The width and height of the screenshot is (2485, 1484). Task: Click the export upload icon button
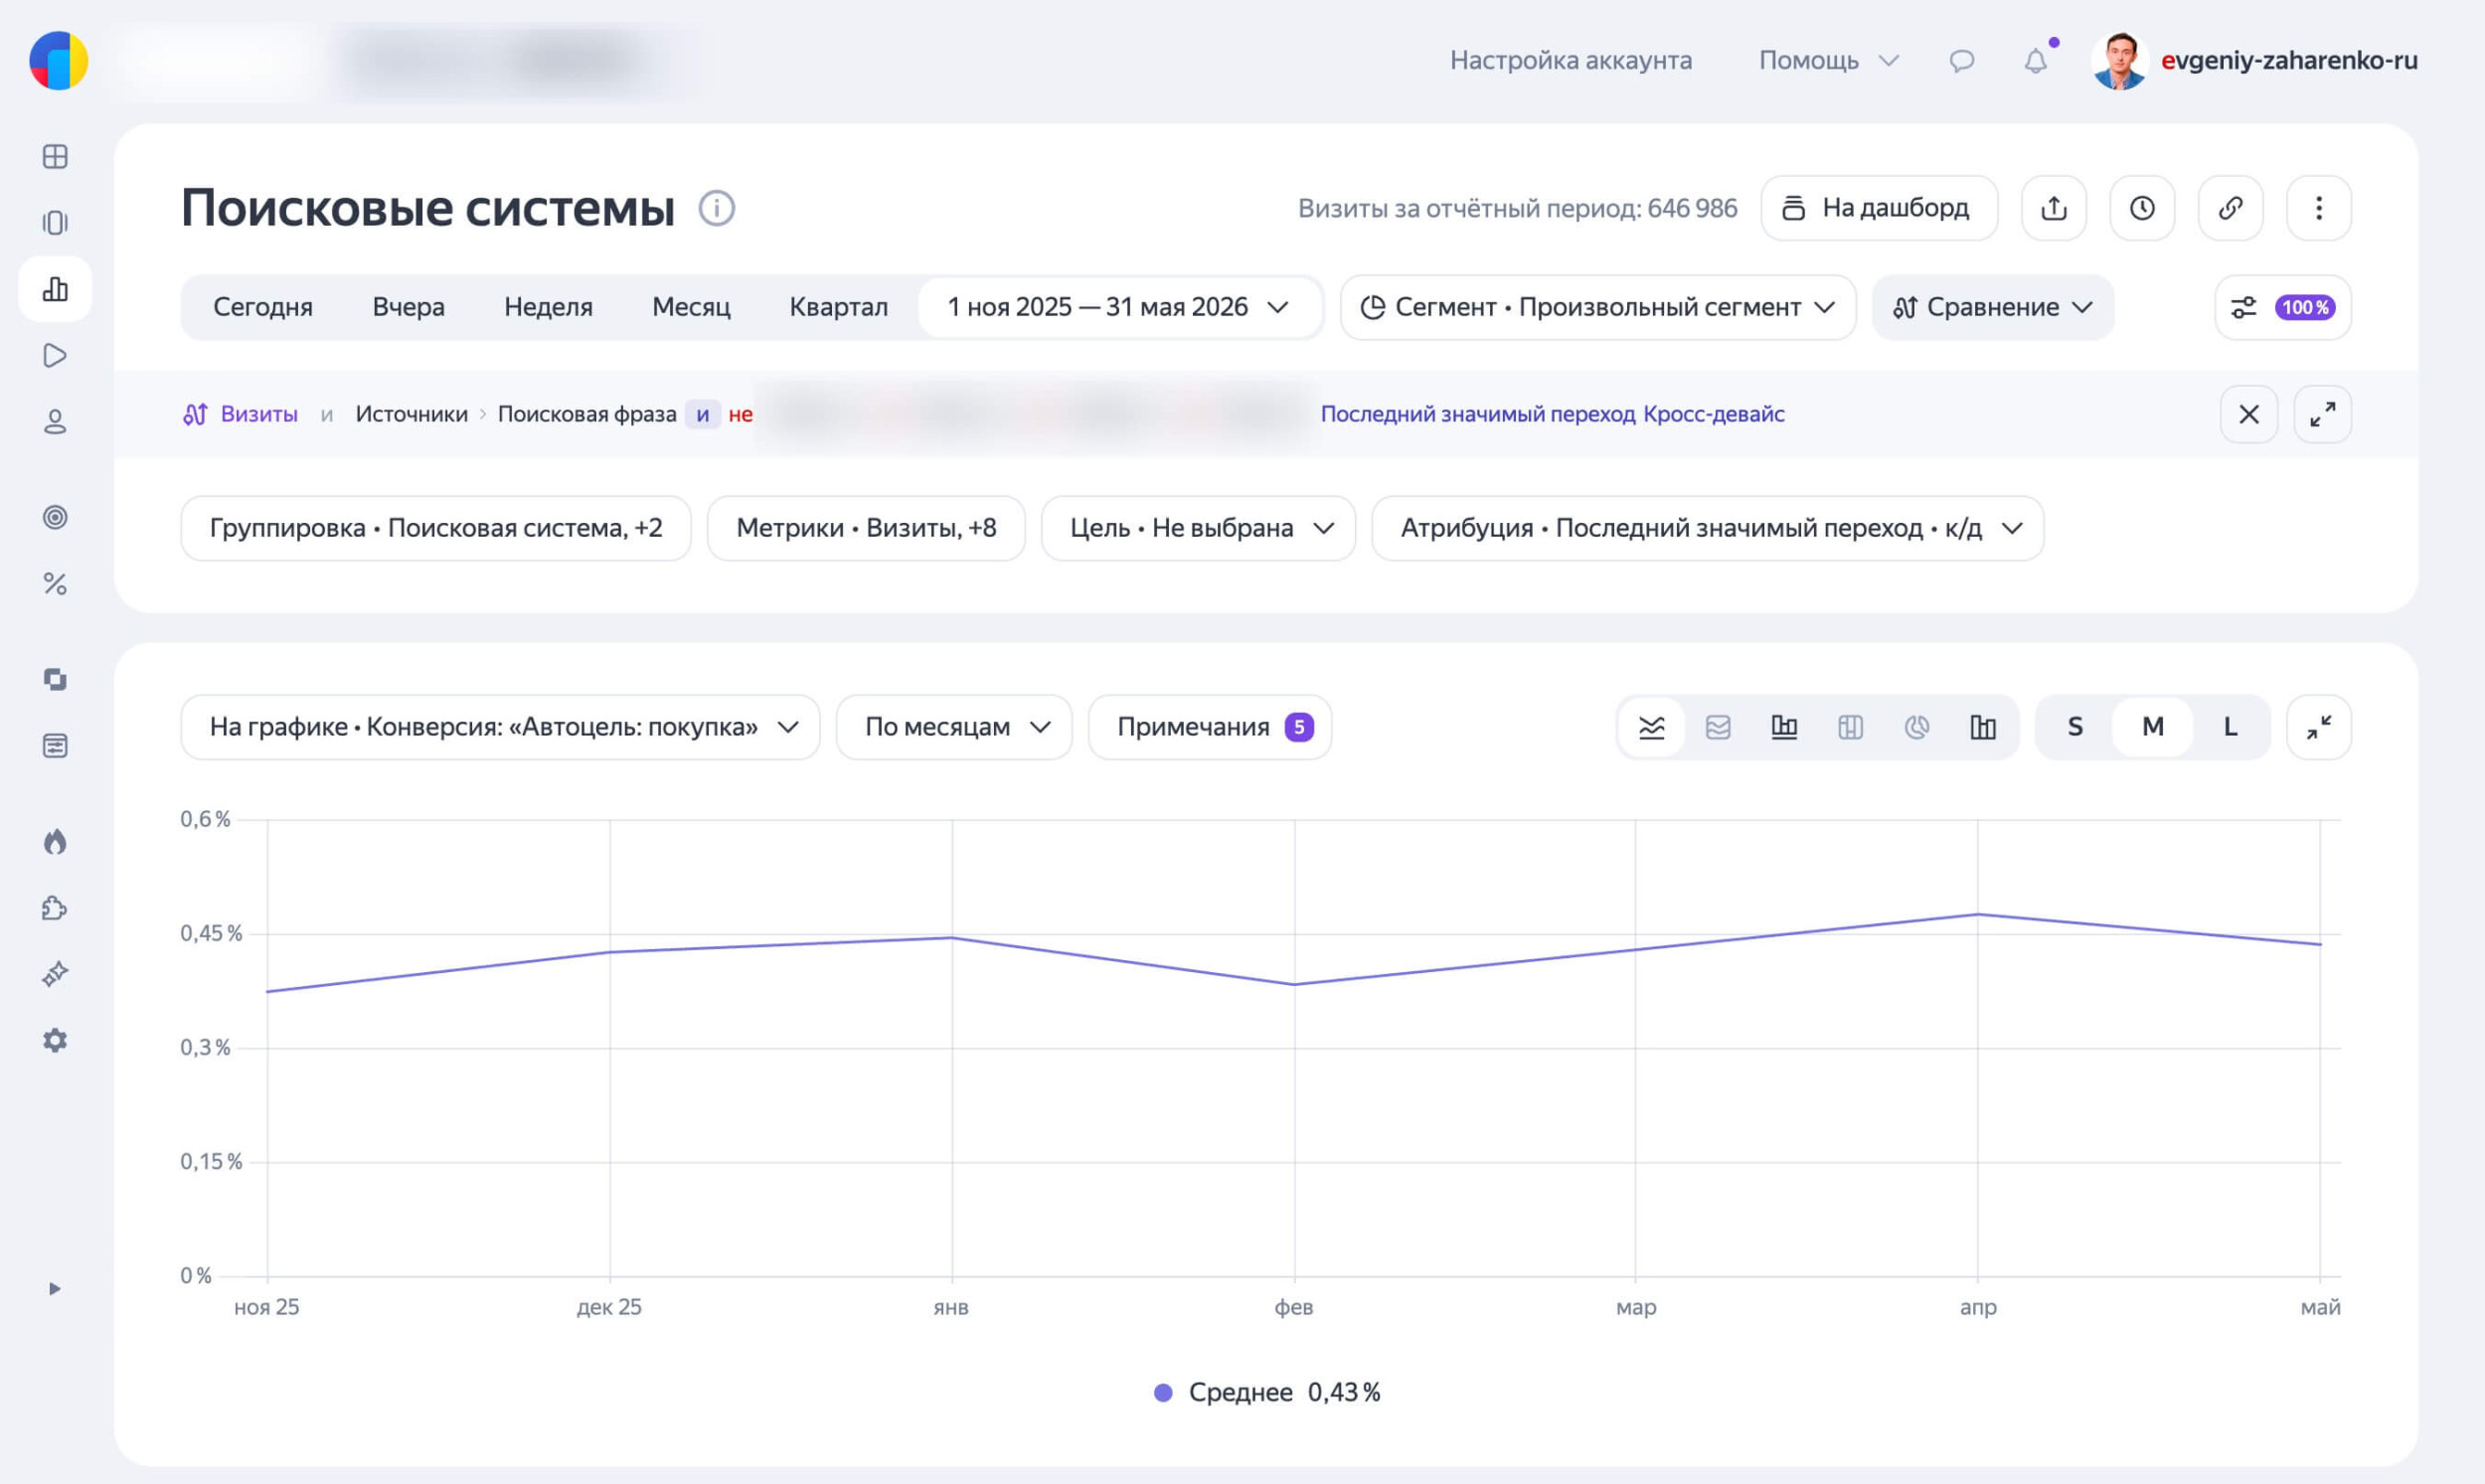coord(2053,208)
